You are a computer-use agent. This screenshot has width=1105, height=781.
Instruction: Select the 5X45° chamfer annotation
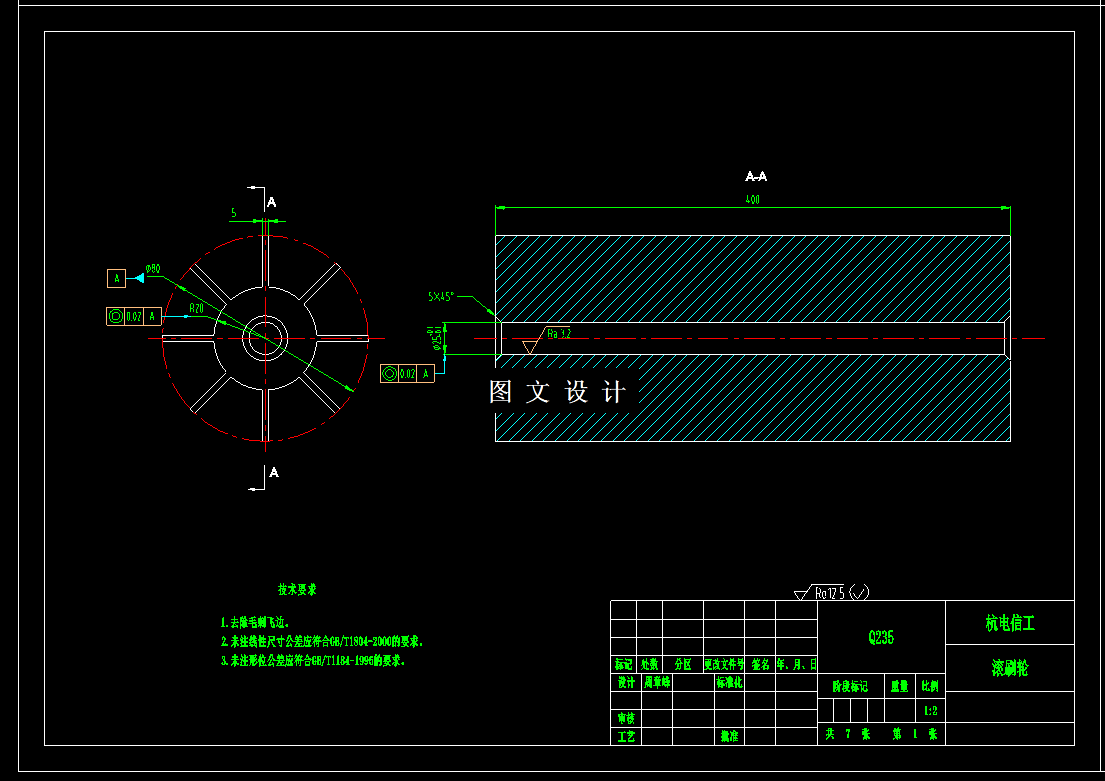pos(441,297)
